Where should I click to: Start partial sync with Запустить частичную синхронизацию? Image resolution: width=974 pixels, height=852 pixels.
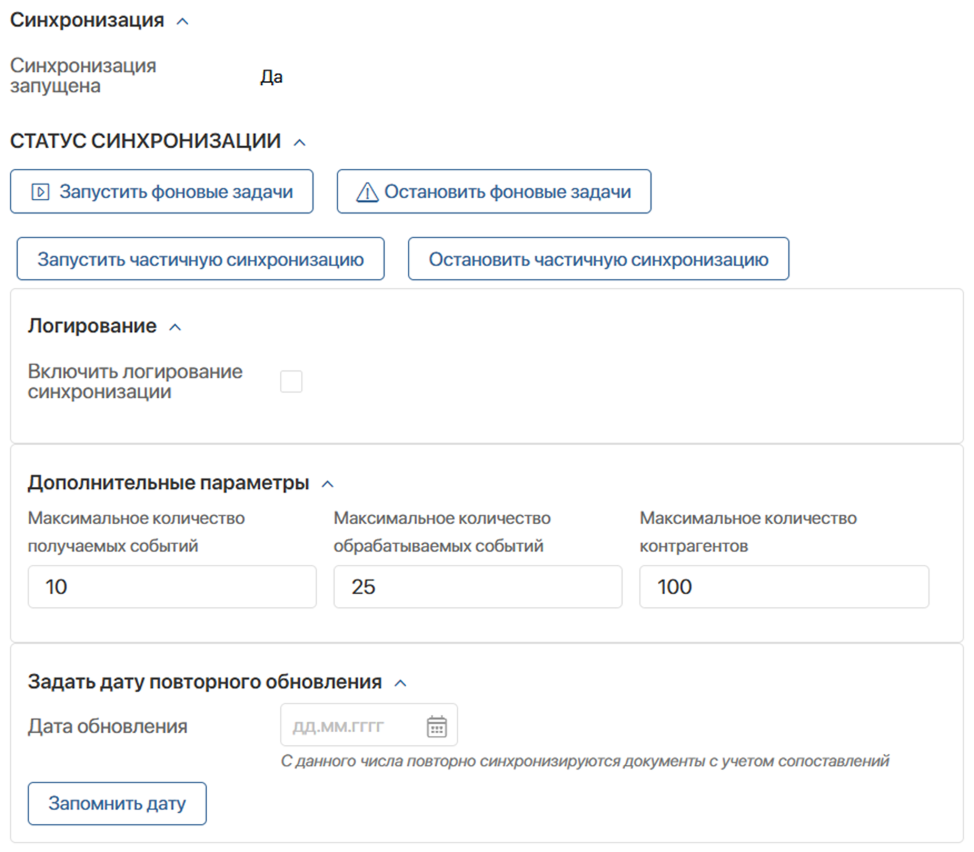(201, 259)
